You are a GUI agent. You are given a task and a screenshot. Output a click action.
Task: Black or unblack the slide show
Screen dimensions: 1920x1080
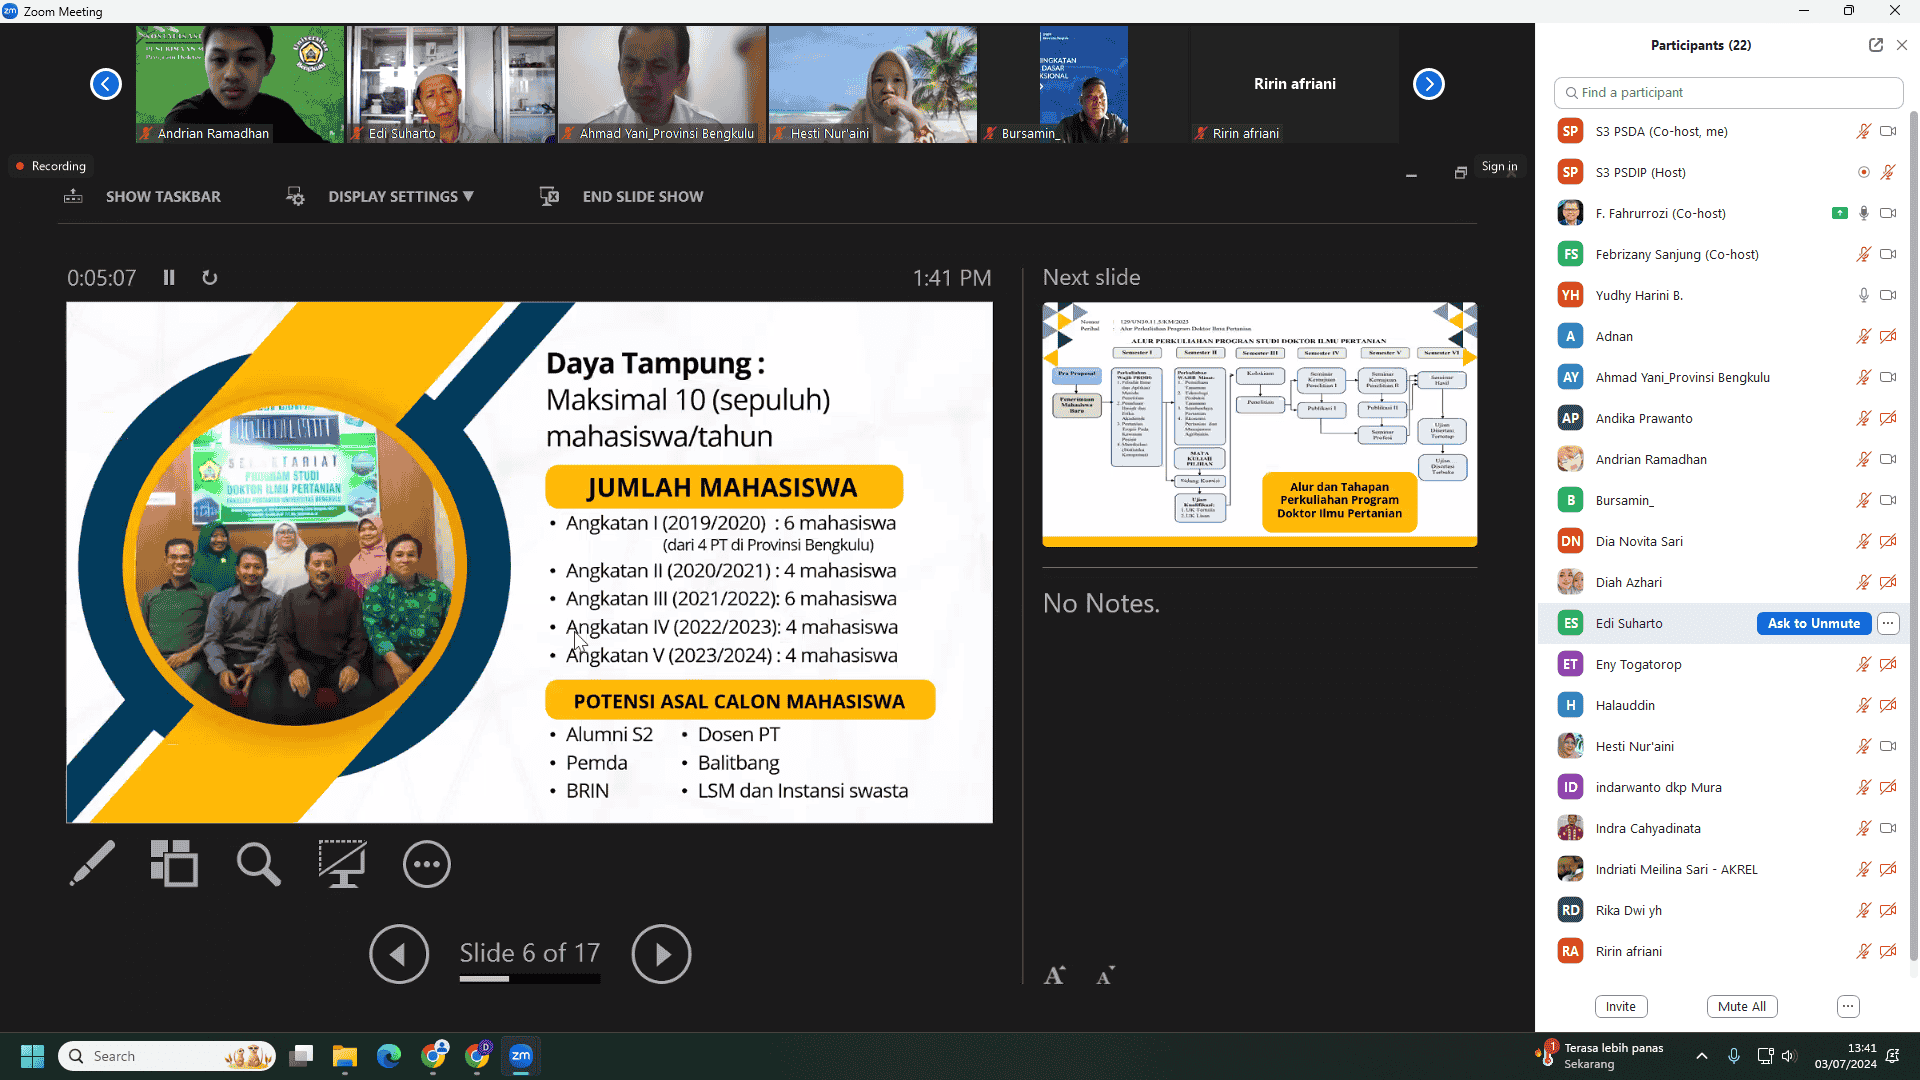(x=342, y=863)
